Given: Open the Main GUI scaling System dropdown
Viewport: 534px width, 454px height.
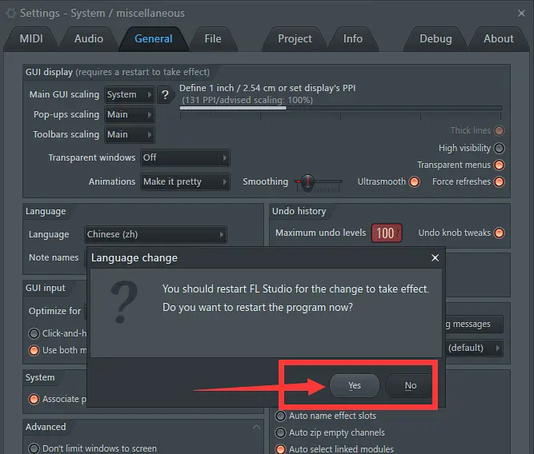Looking at the screenshot, I should coord(129,95).
